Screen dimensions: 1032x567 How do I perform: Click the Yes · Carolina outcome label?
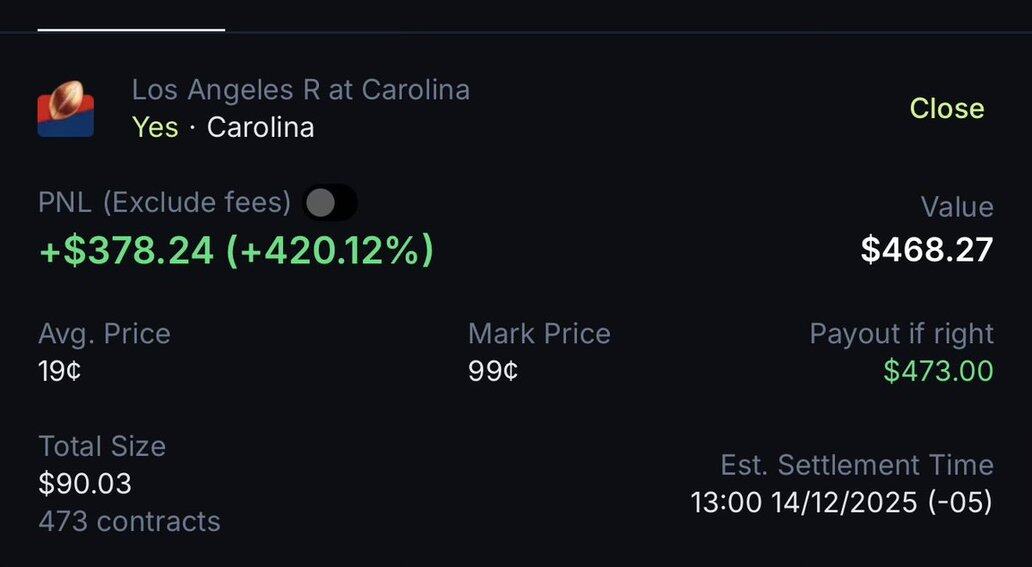coord(223,128)
